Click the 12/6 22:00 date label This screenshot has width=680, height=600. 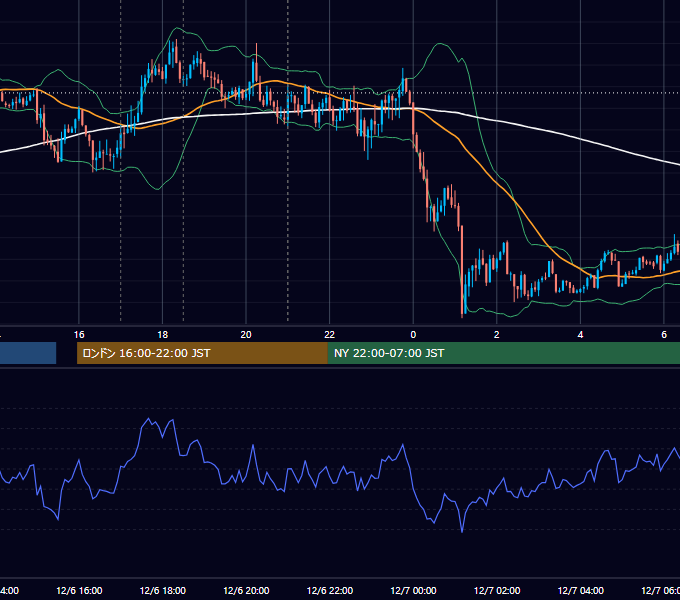(330, 590)
